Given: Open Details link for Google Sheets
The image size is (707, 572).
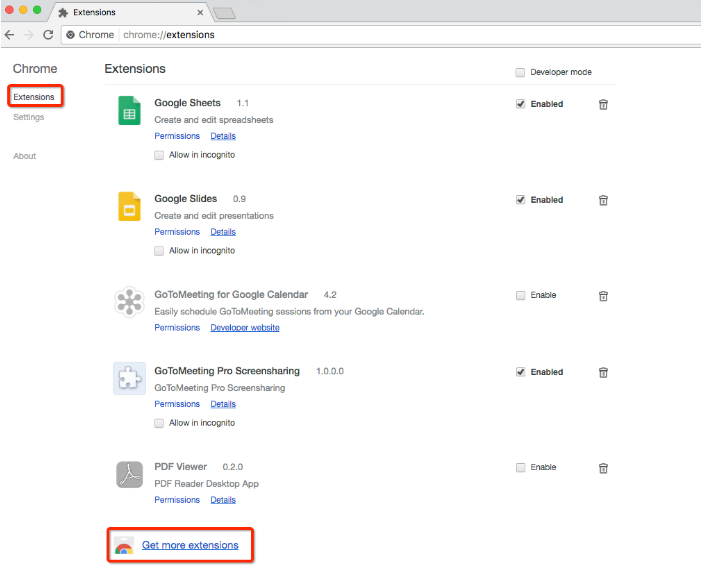Looking at the screenshot, I should [223, 136].
